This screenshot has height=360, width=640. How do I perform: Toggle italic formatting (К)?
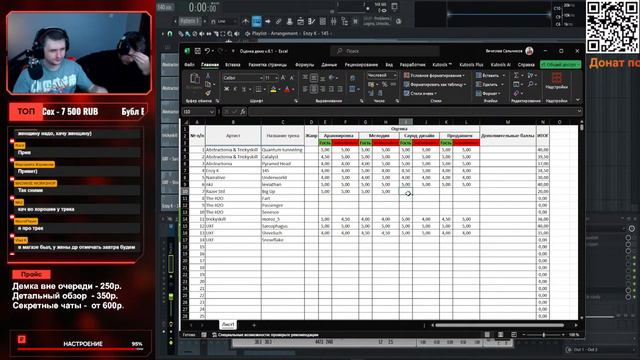coord(235,89)
